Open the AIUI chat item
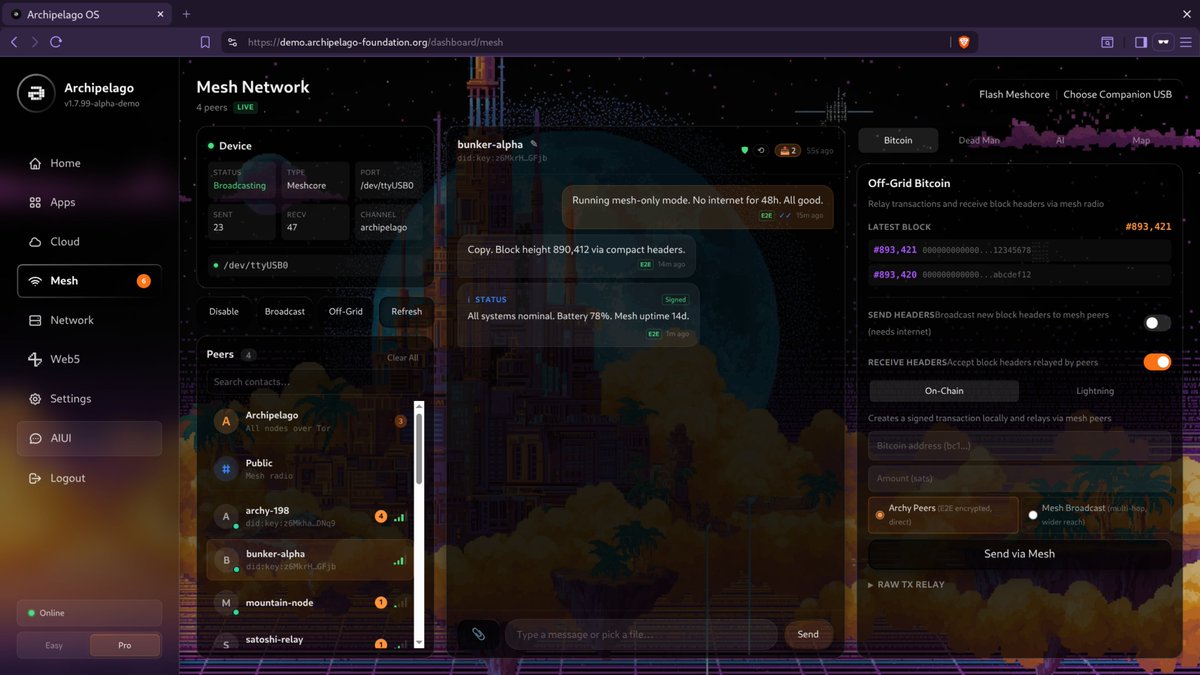This screenshot has height=675, width=1200. 89,438
